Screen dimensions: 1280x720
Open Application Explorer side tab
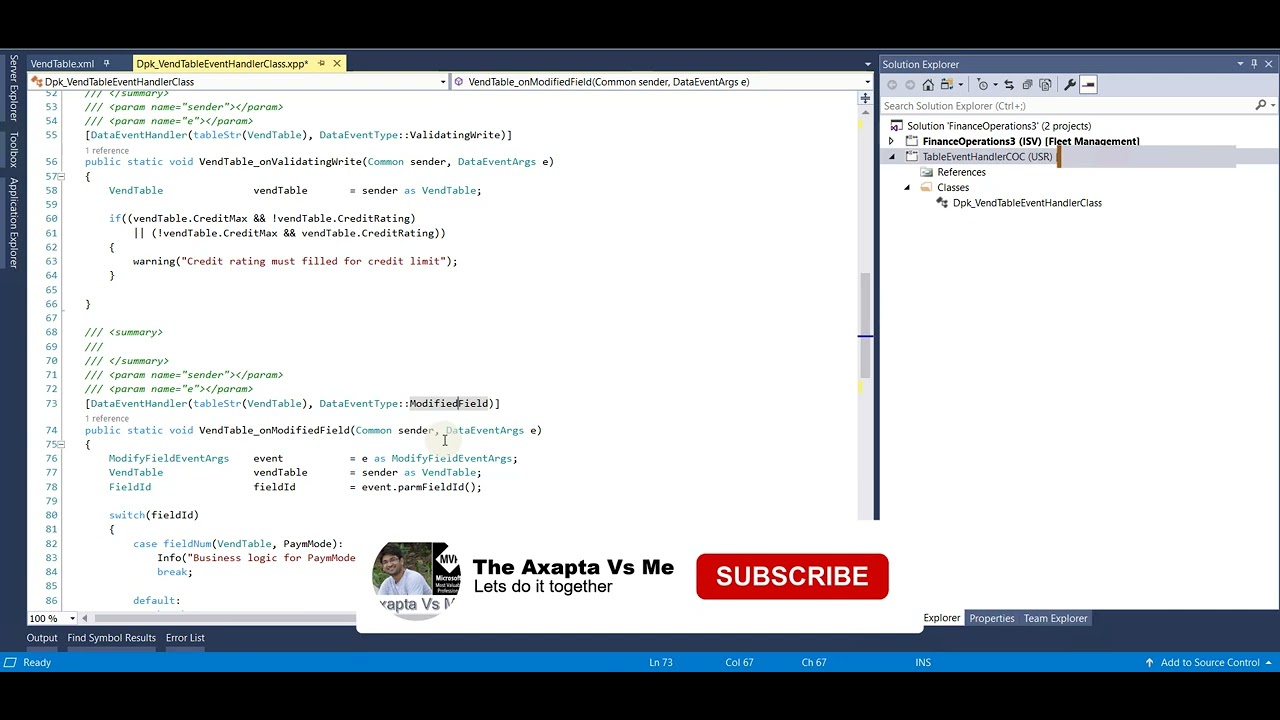point(13,222)
